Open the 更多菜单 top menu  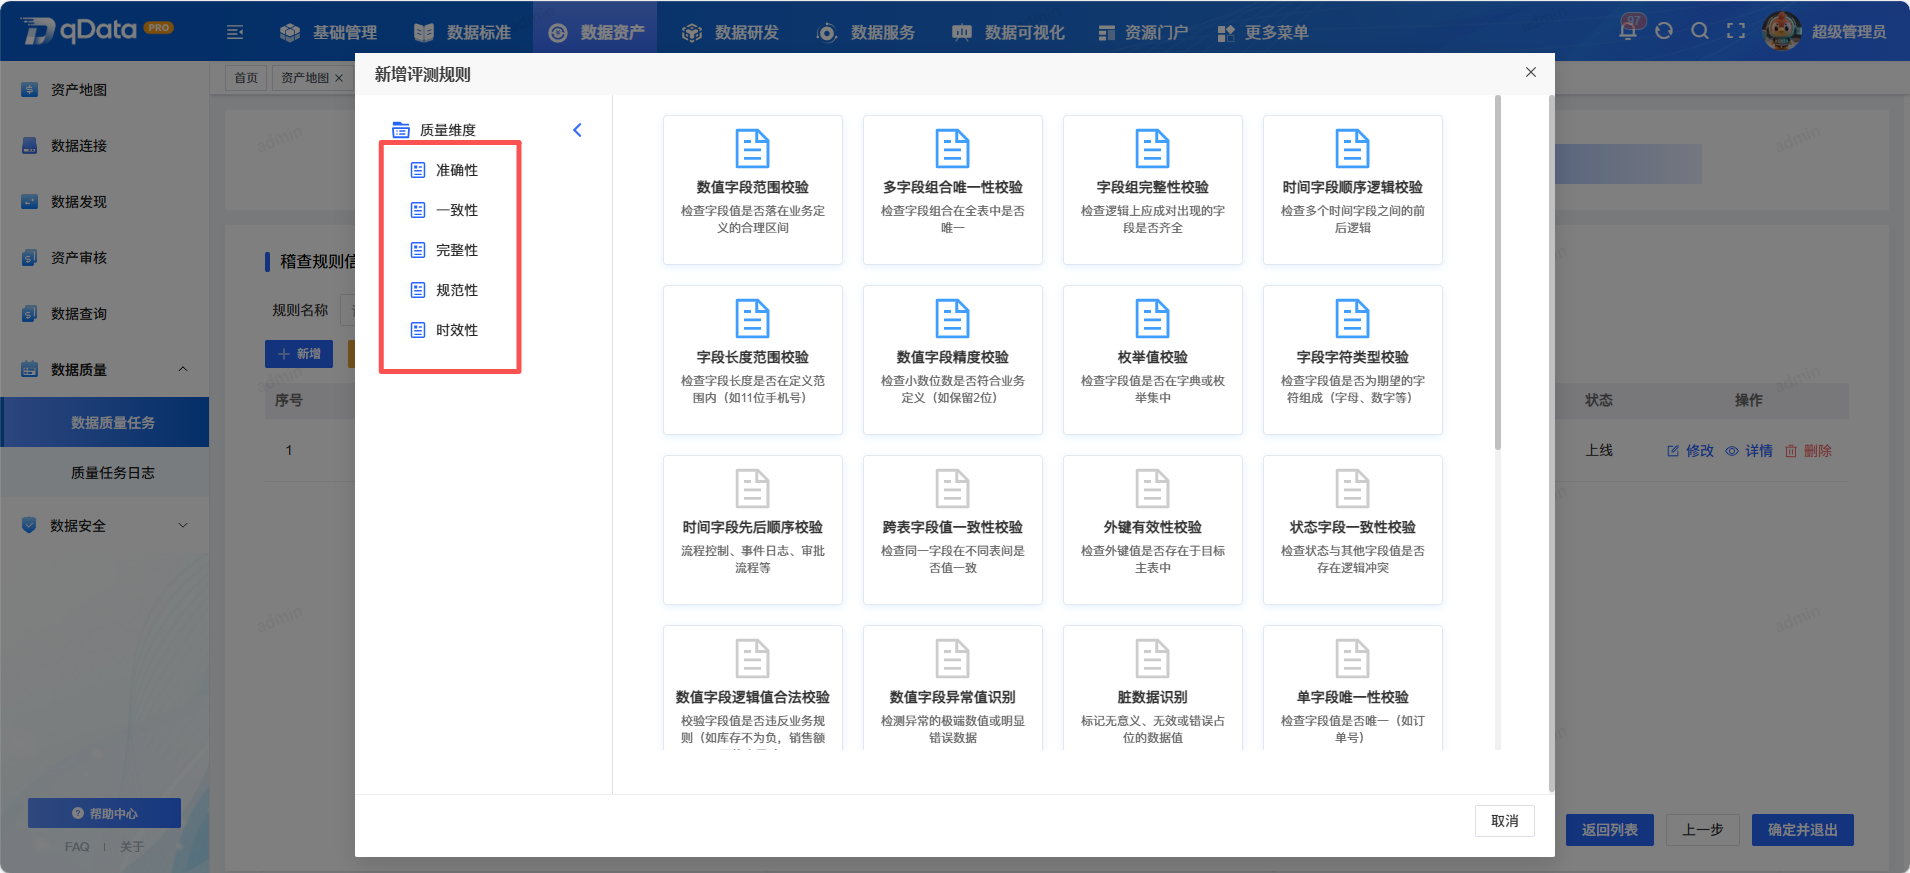pyautogui.click(x=1263, y=32)
